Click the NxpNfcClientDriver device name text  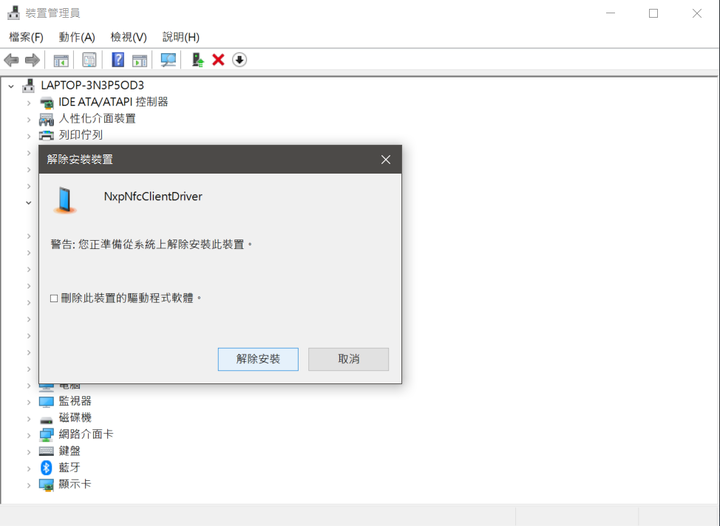pyautogui.click(x=153, y=196)
